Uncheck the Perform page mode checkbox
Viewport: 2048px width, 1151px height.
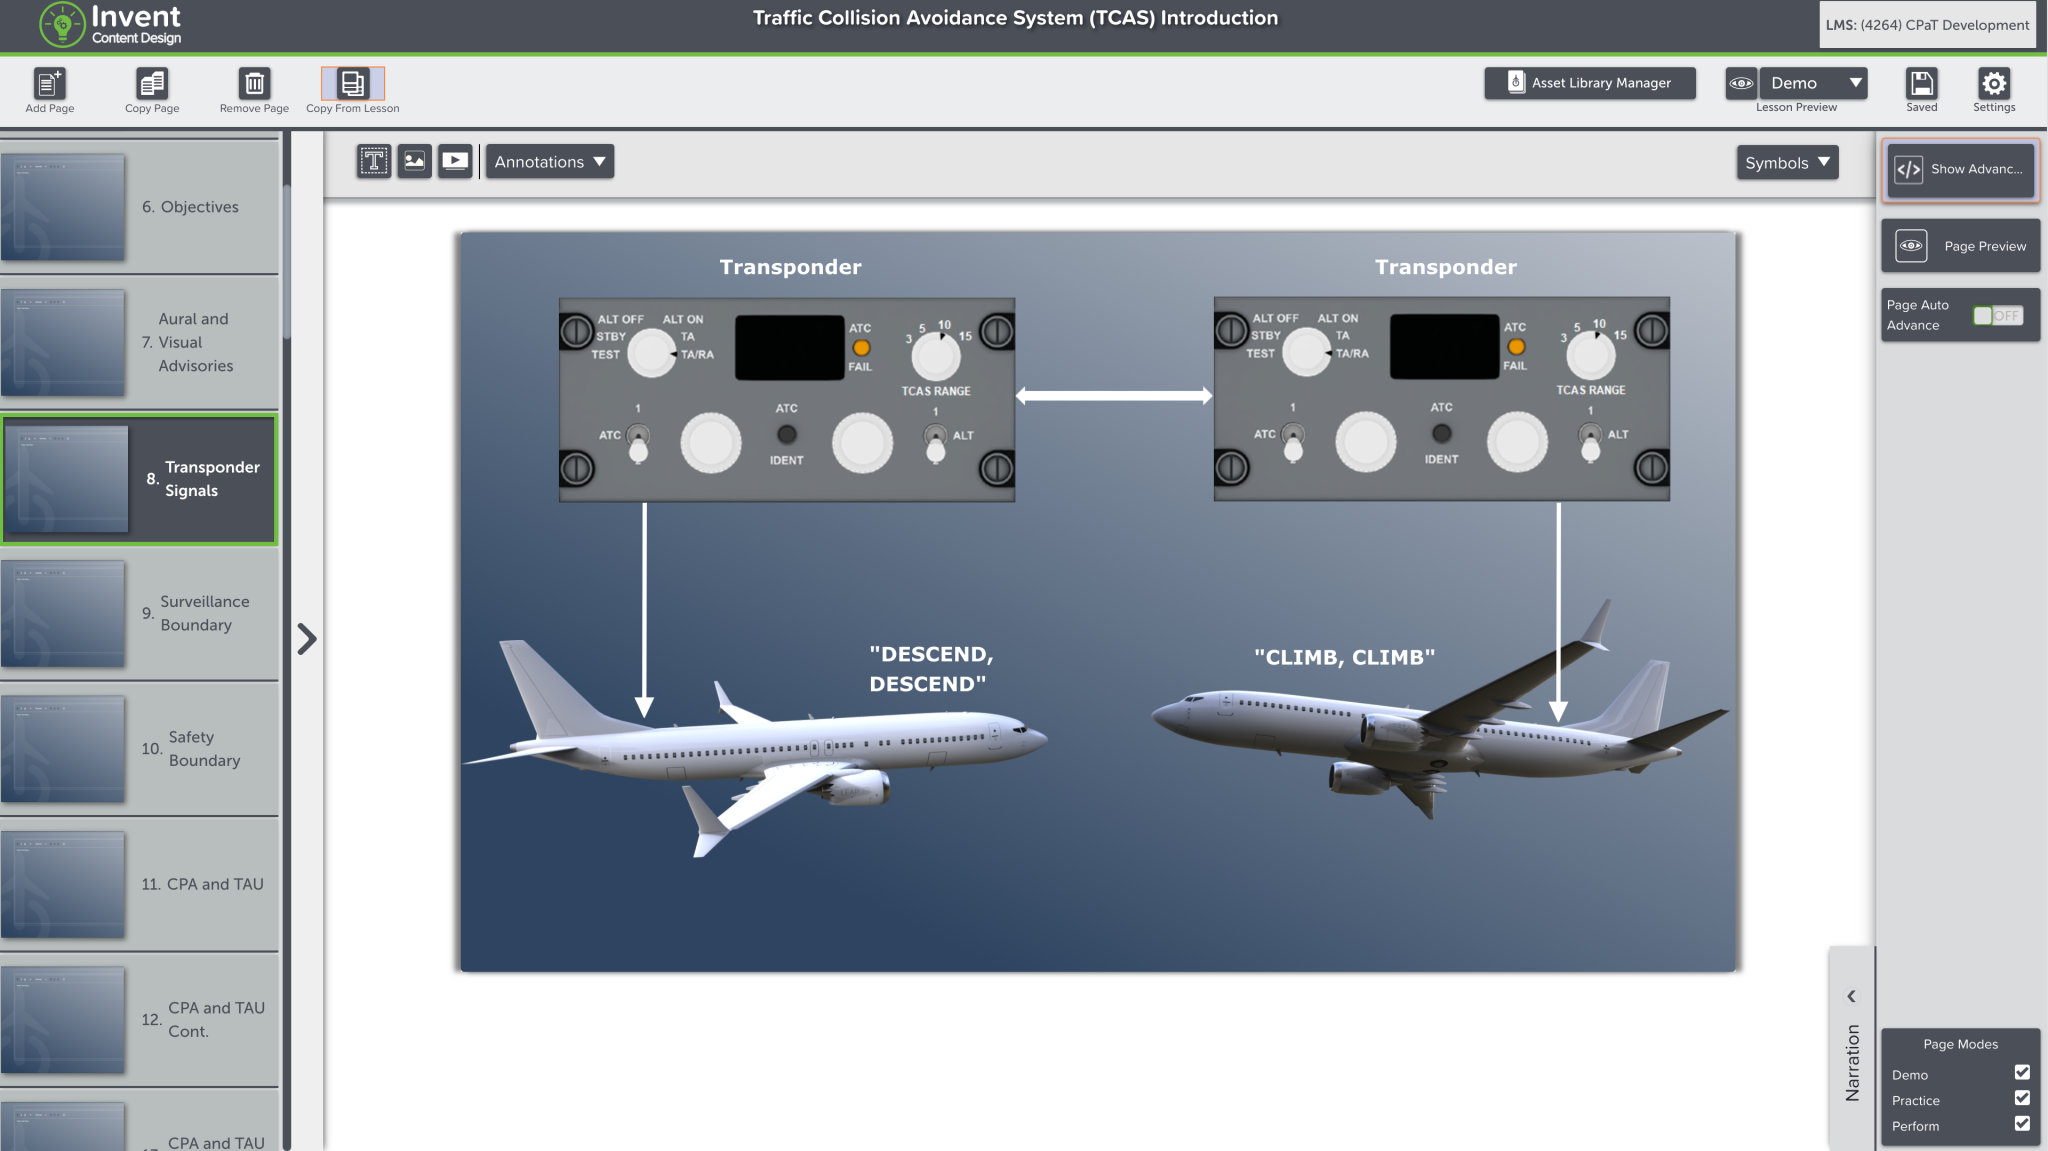tap(2022, 1123)
